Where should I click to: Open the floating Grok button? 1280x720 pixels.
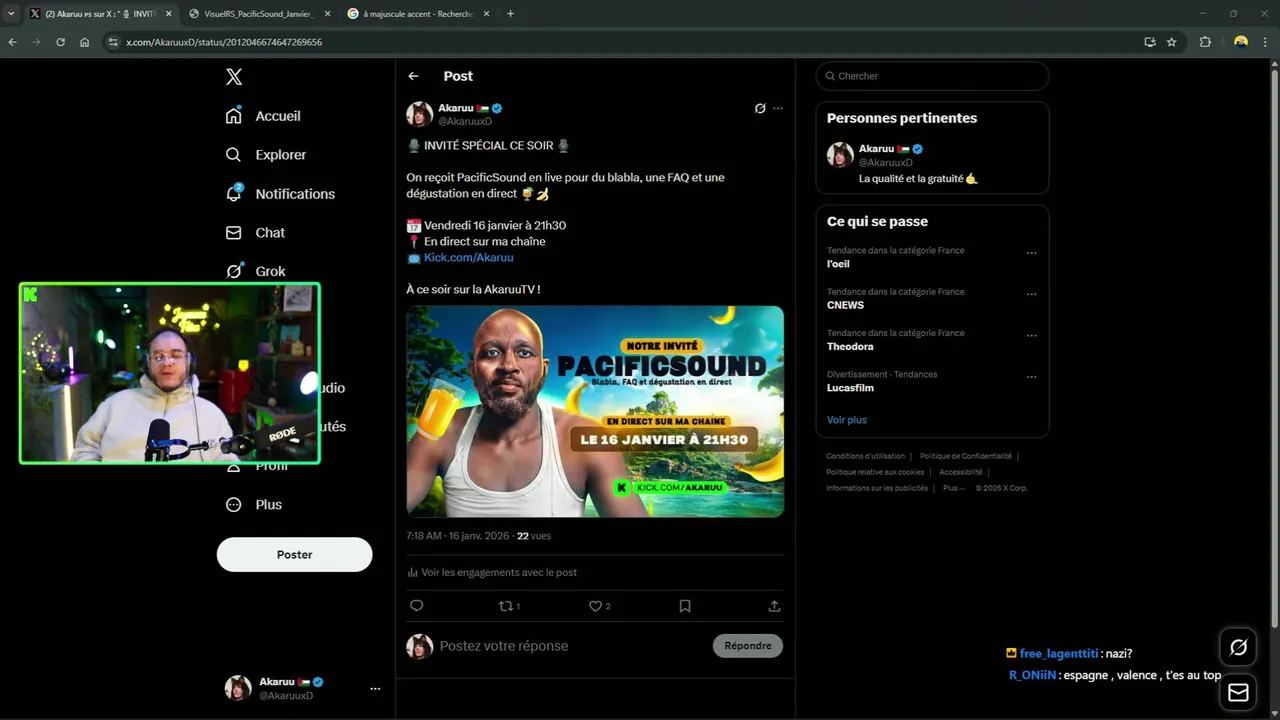[1238, 648]
